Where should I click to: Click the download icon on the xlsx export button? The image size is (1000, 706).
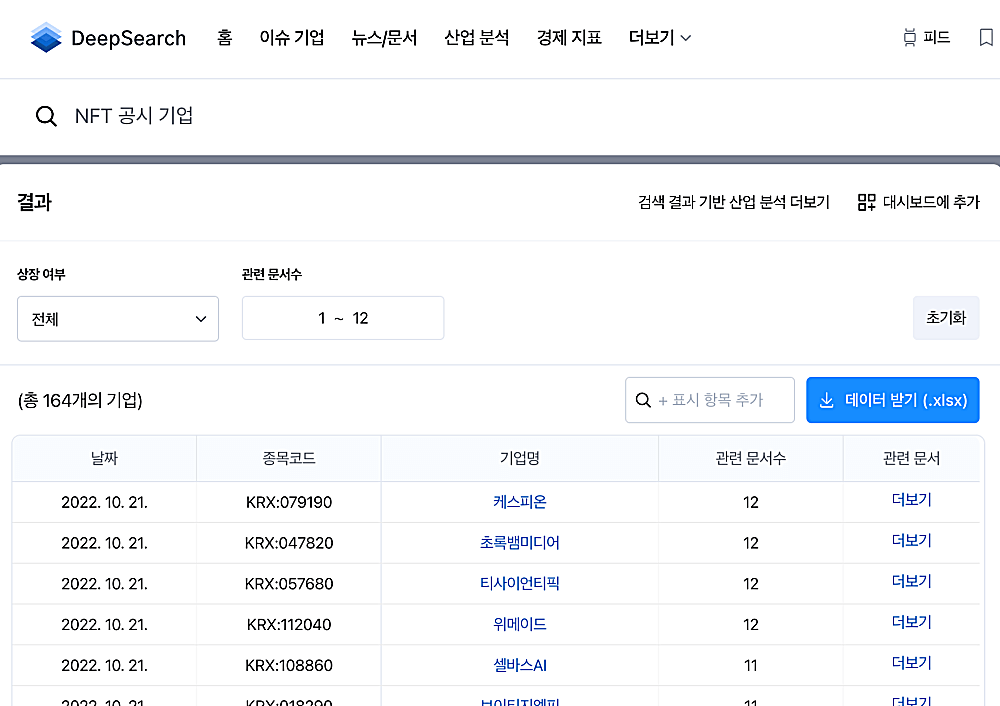827,399
